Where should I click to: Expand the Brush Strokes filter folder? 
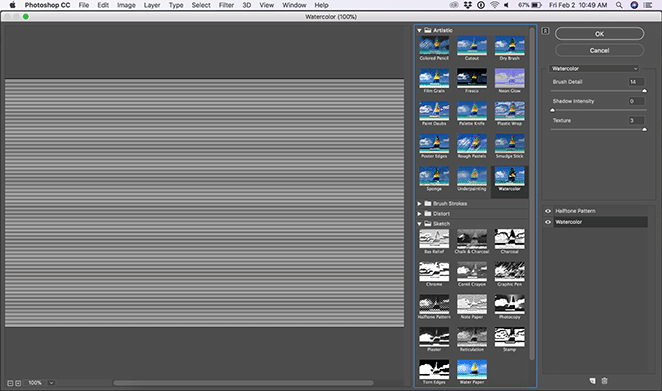419,204
